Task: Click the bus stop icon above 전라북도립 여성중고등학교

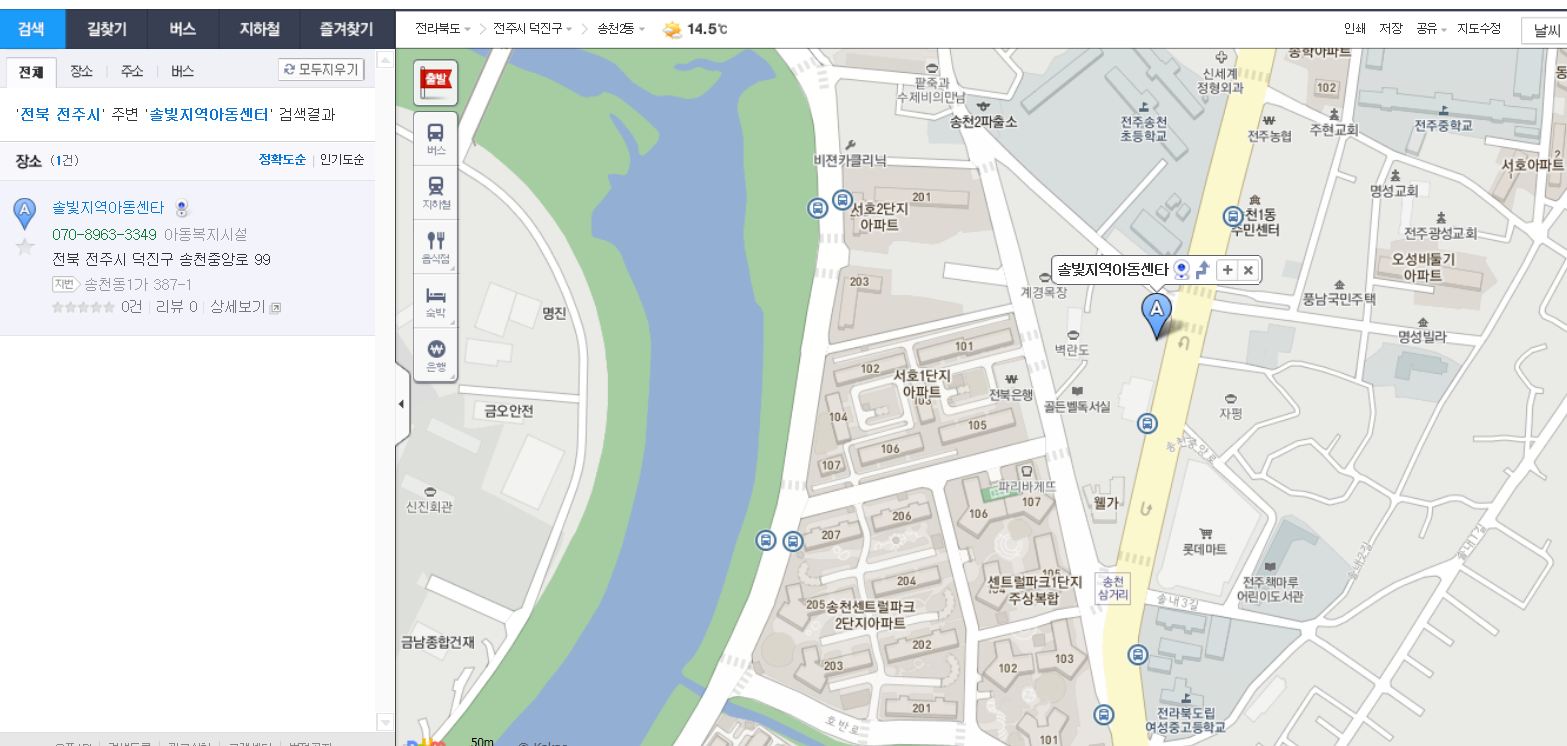Action: click(1137, 655)
